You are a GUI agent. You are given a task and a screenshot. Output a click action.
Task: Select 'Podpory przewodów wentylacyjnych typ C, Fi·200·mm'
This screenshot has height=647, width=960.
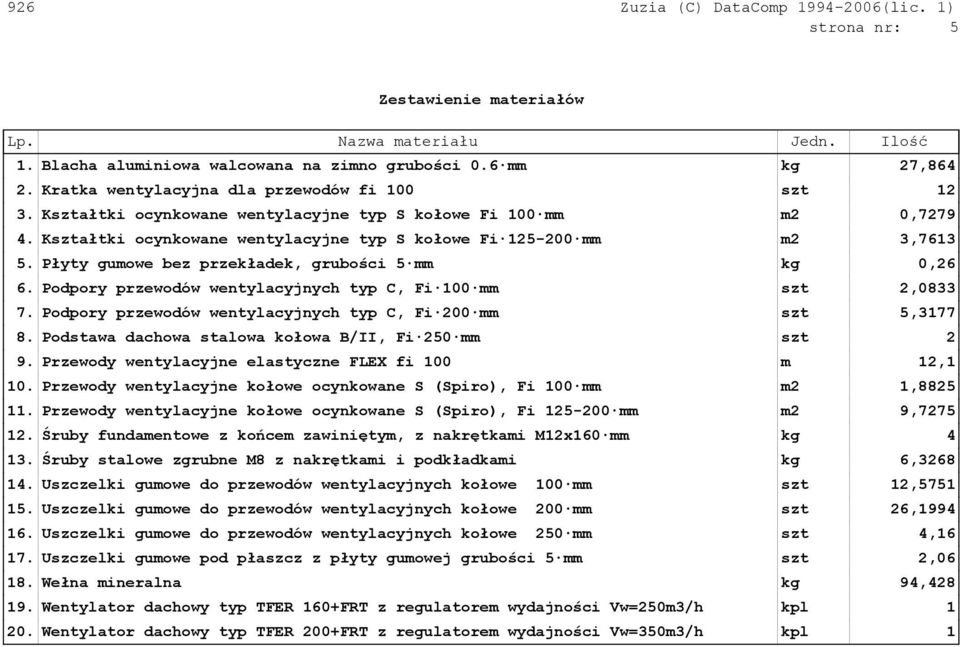click(270, 313)
